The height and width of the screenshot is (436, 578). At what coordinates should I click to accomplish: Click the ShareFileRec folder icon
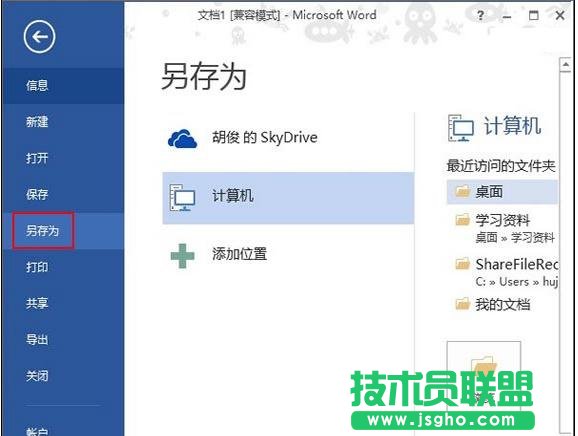pos(462,264)
